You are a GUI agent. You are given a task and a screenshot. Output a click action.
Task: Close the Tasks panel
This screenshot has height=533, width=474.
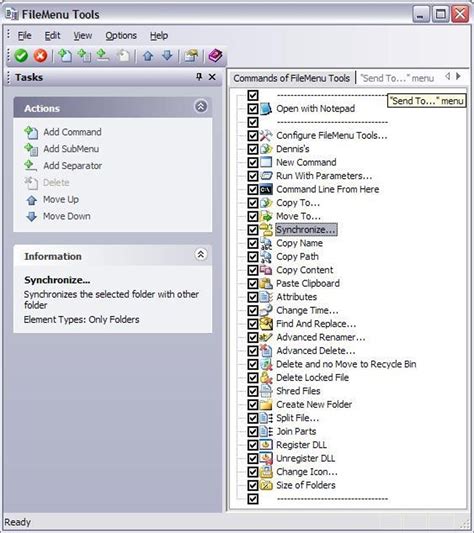pyautogui.click(x=212, y=77)
